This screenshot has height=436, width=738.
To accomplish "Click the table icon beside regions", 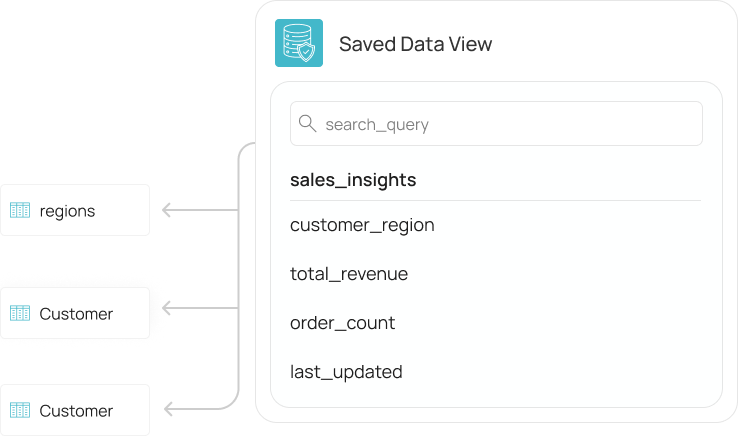I will click(20, 210).
